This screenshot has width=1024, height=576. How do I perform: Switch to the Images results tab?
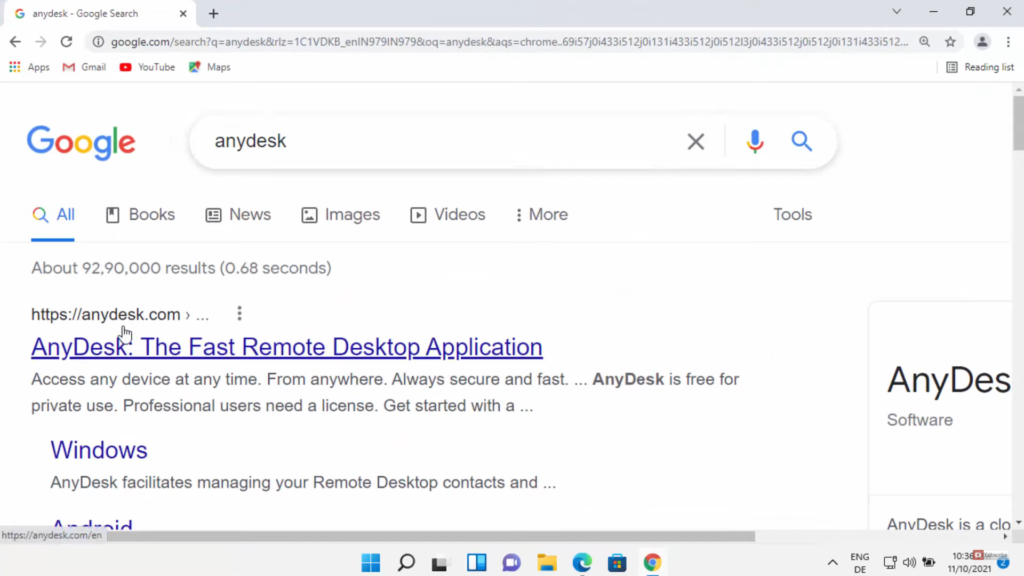[x=341, y=214]
